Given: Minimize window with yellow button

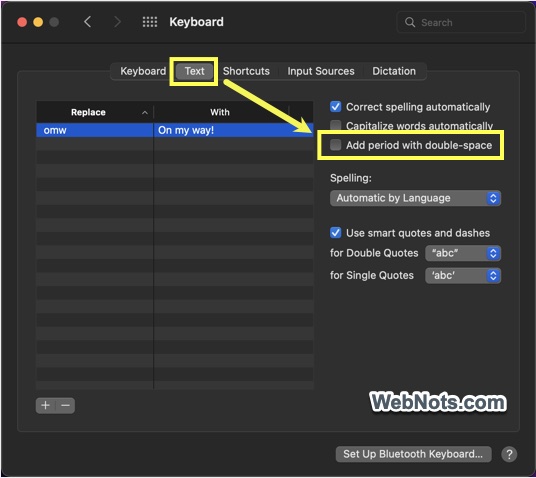Looking at the screenshot, I should click(38, 22).
